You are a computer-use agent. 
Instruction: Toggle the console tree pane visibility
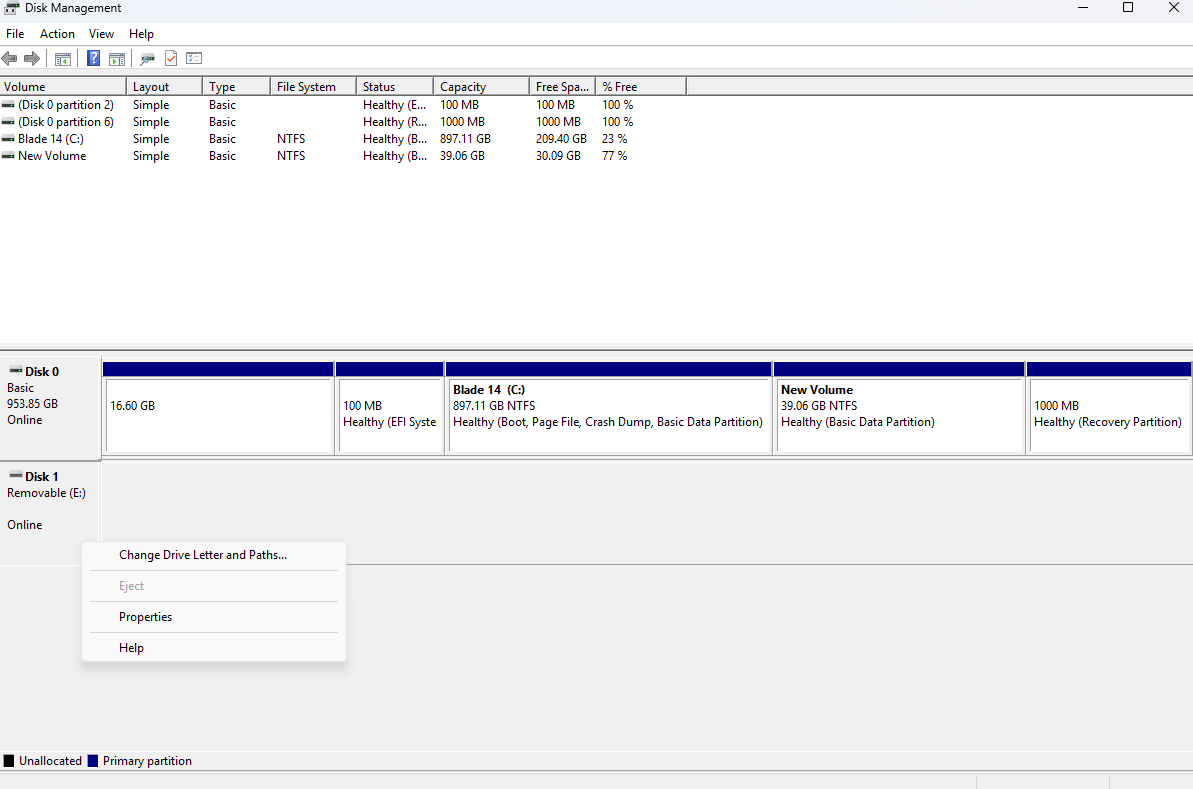click(62, 57)
